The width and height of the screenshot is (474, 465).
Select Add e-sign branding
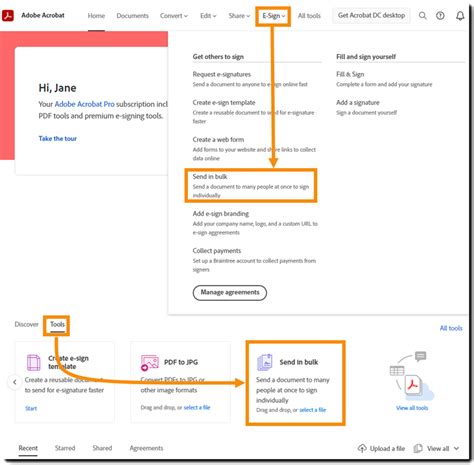(221, 214)
